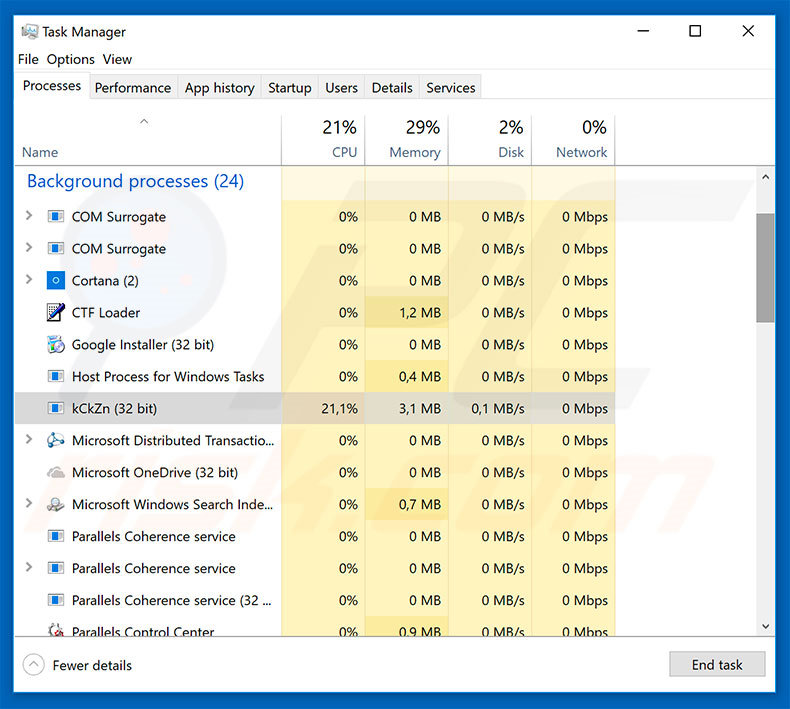Switch to the Startup tab

(290, 88)
